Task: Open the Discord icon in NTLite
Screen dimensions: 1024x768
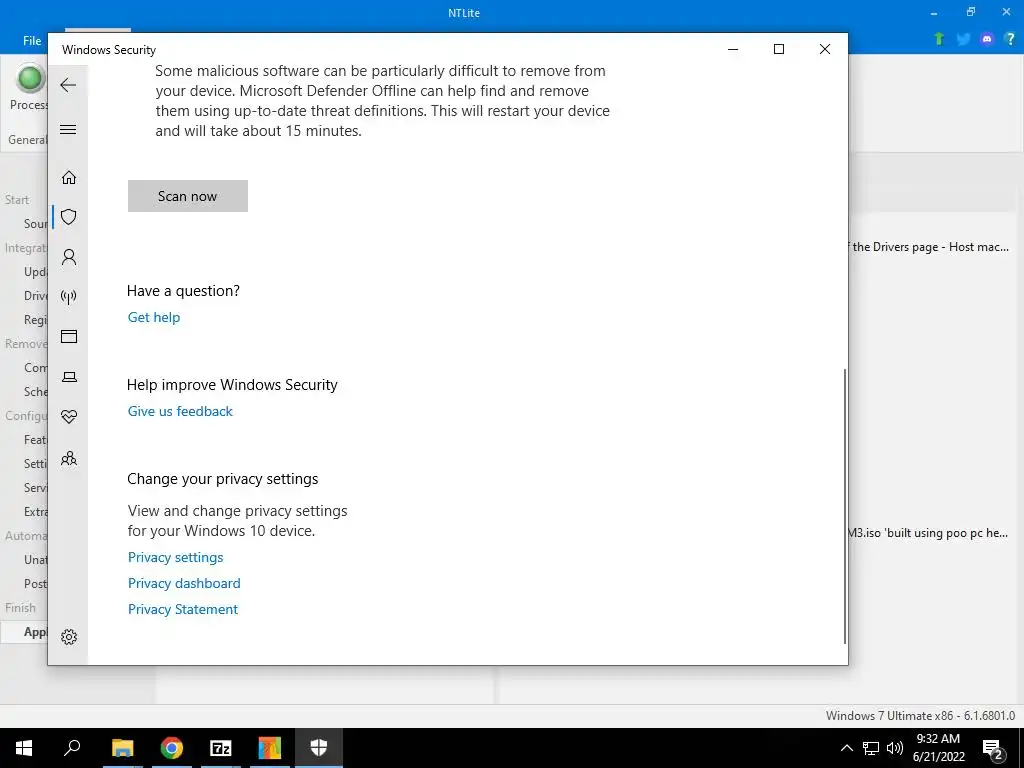Action: point(987,39)
